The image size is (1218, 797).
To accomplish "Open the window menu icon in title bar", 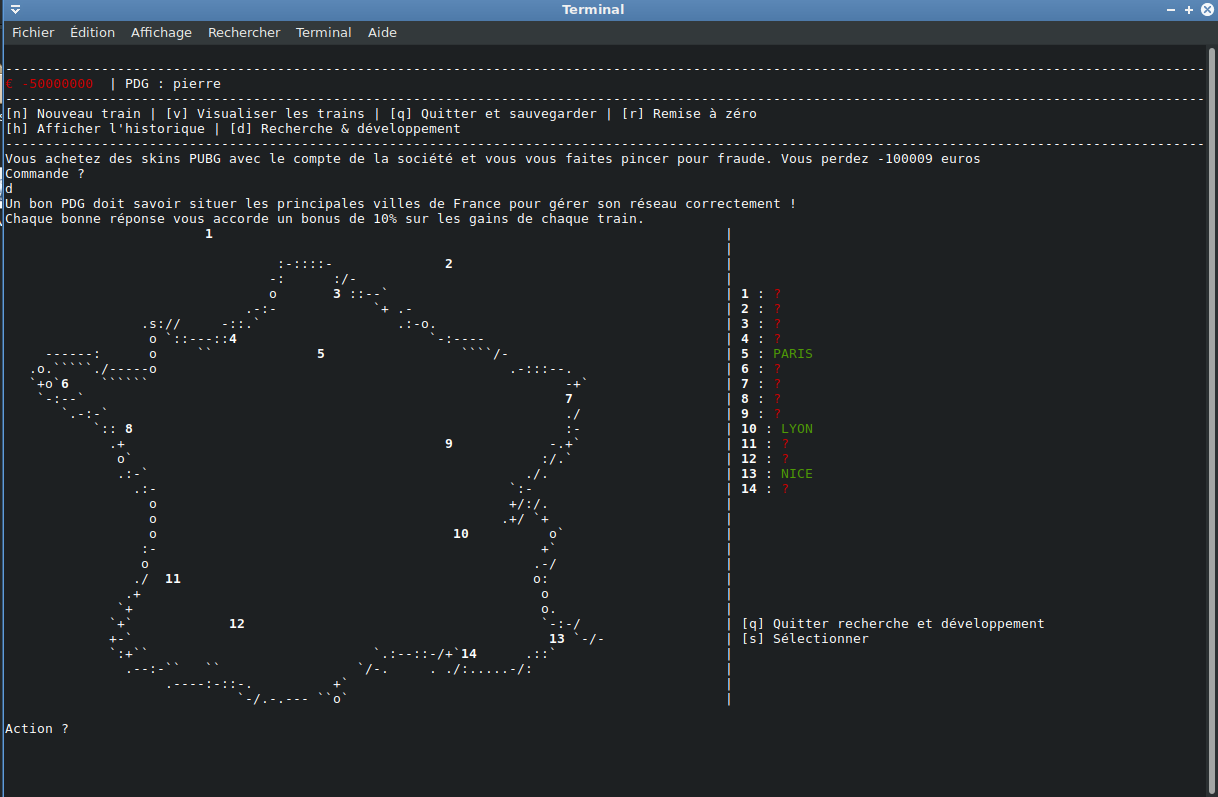I will [15, 9].
